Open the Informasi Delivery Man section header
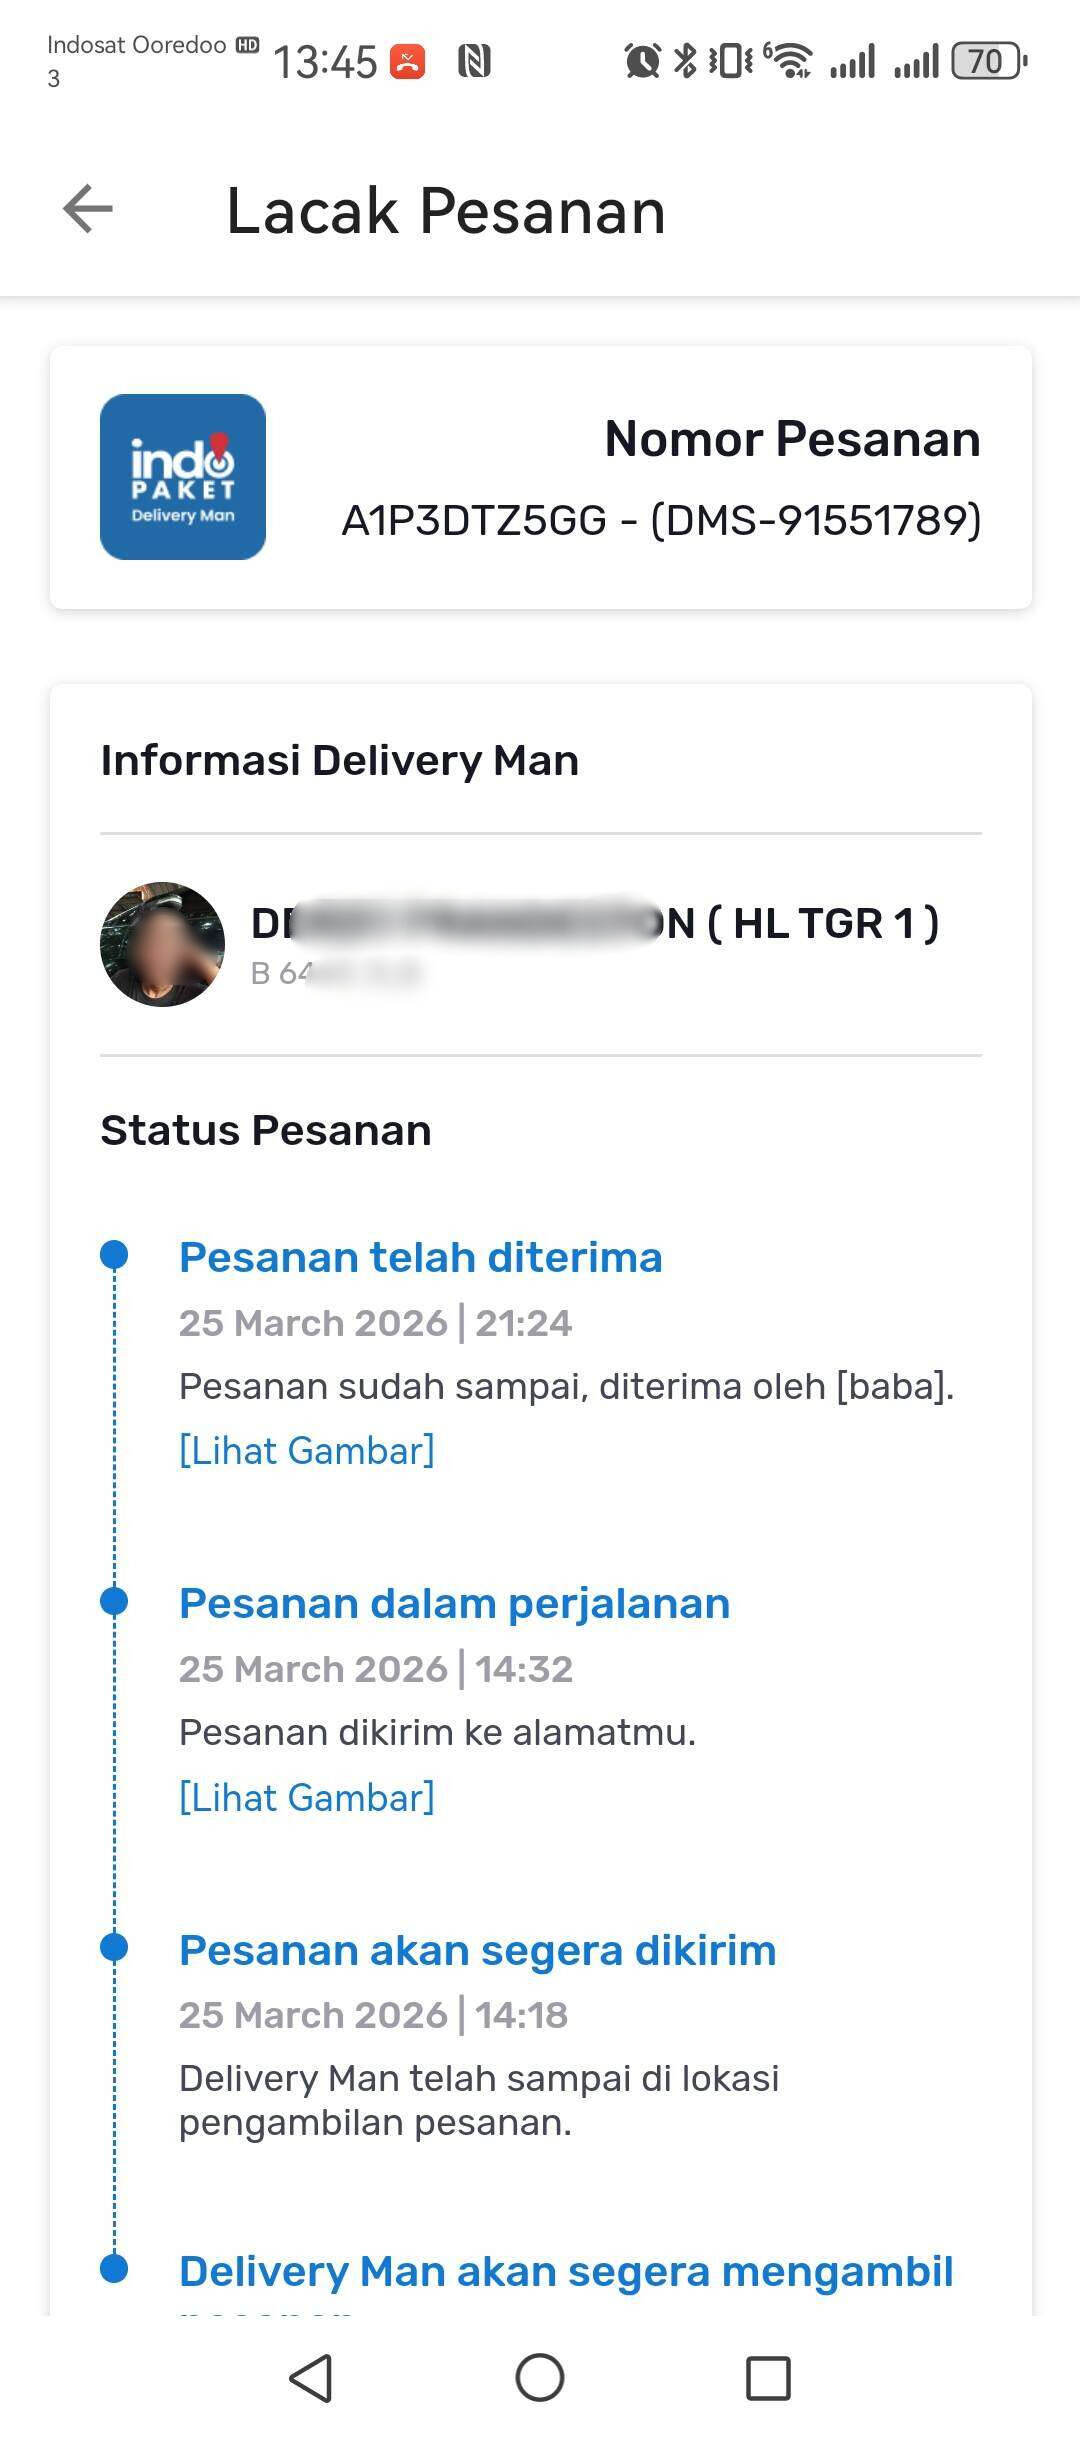Image resolution: width=1080 pixels, height=2440 pixels. 339,760
